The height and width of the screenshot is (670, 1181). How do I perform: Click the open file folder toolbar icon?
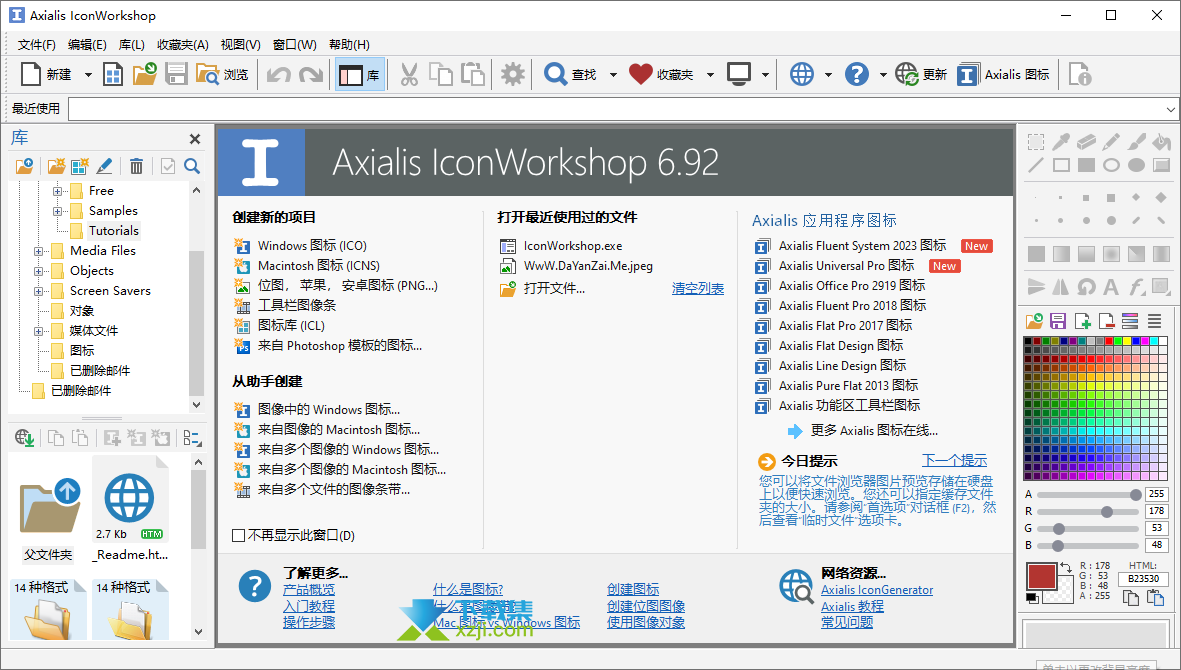(145, 75)
